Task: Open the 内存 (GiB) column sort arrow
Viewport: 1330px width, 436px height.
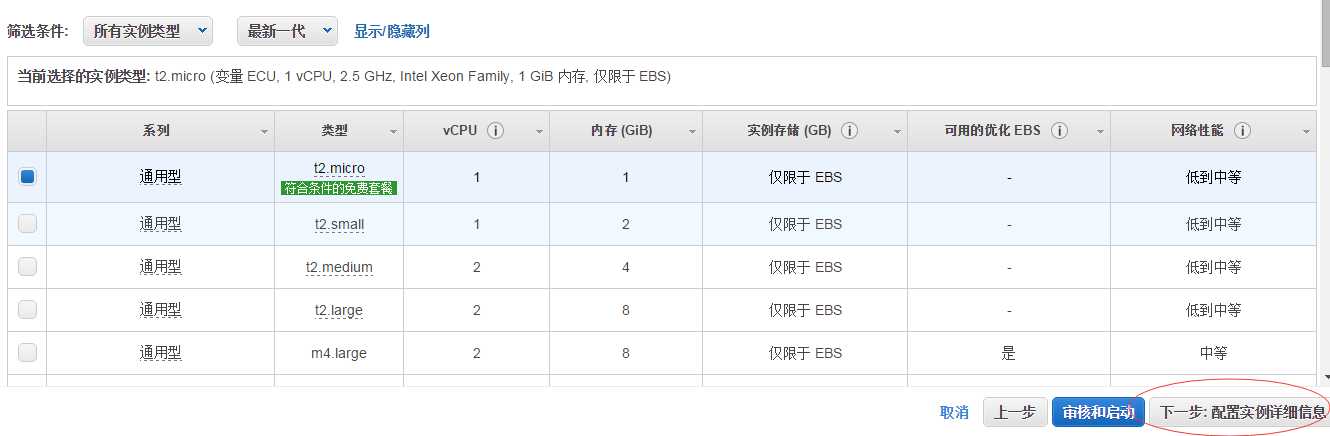Action: pos(692,132)
